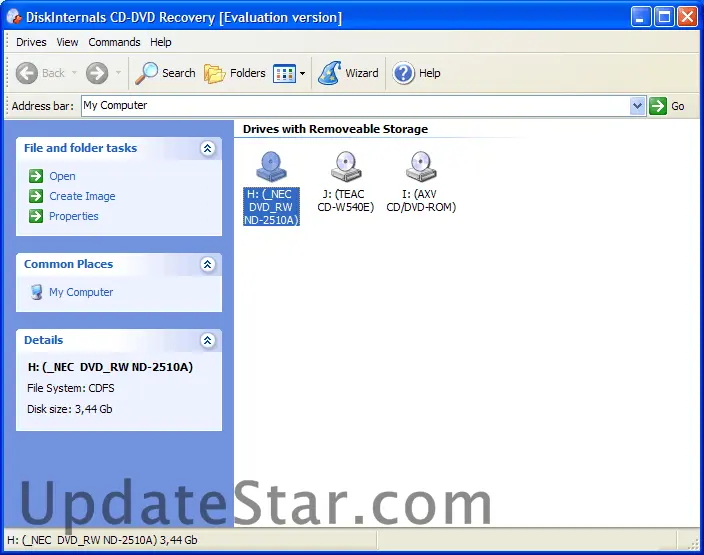Viewport: 704px width, 555px height.
Task: Launch the Wizard hat icon
Action: pyautogui.click(x=330, y=73)
